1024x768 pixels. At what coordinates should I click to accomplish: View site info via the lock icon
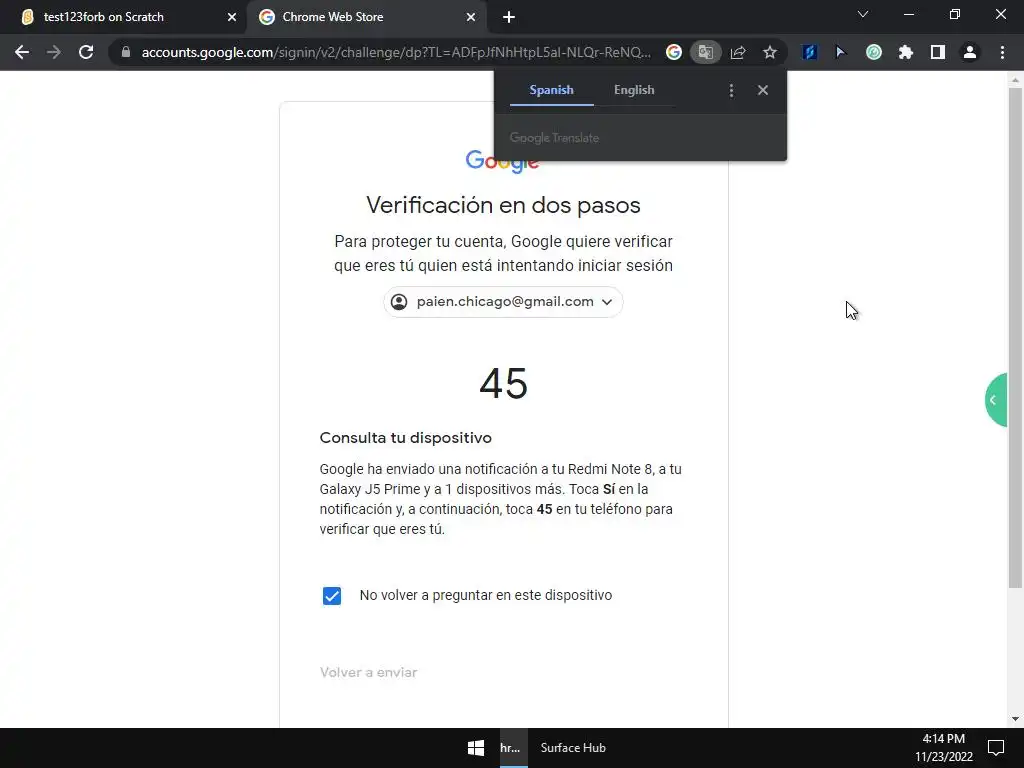click(x=126, y=52)
